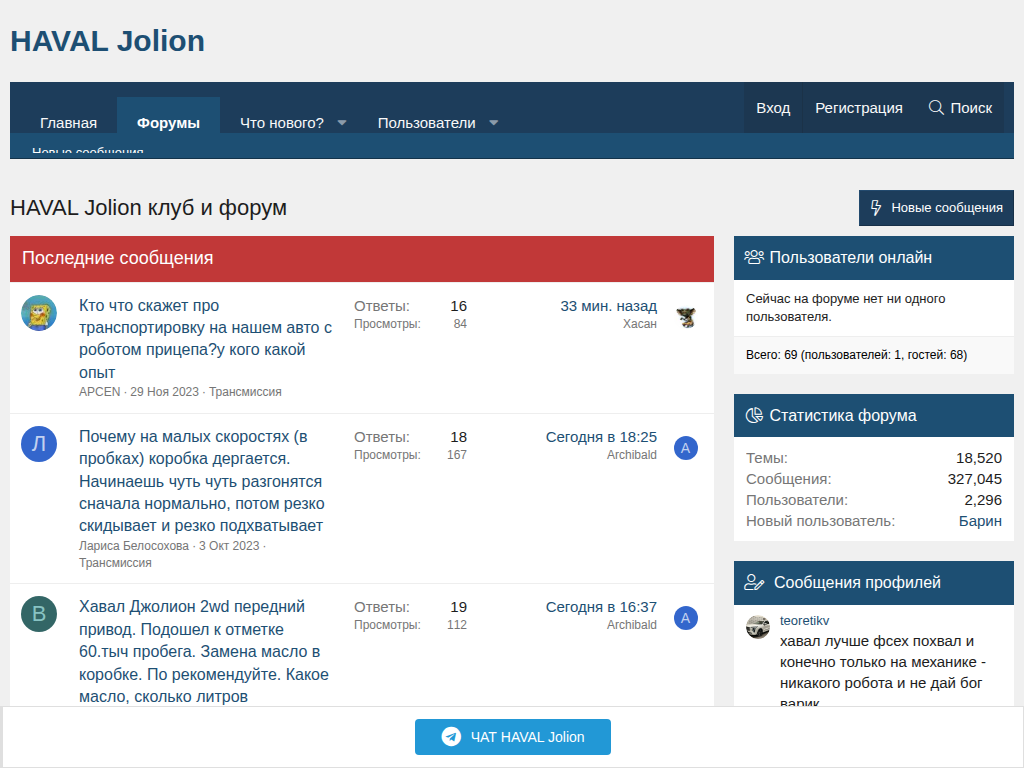Click the HAVAL Jolion site title

coord(107,41)
